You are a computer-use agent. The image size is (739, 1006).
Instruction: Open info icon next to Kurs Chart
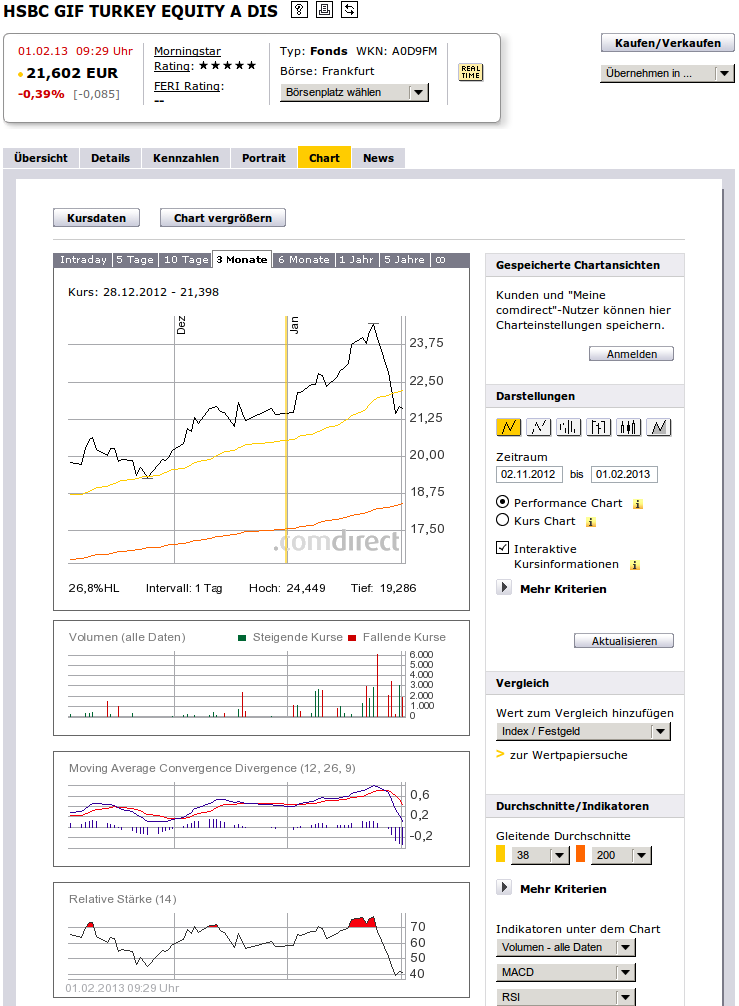click(591, 522)
